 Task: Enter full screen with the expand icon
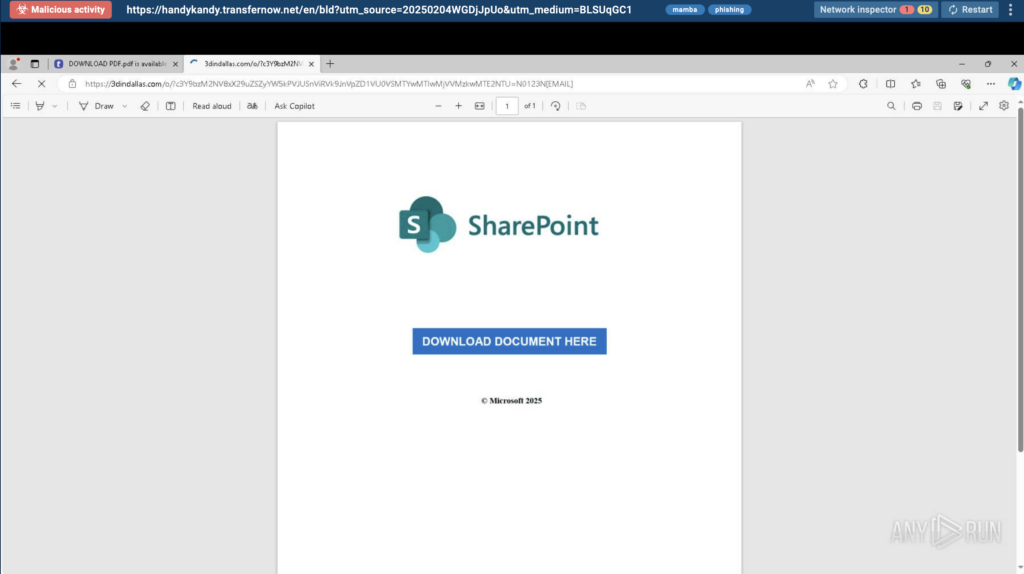(x=983, y=106)
